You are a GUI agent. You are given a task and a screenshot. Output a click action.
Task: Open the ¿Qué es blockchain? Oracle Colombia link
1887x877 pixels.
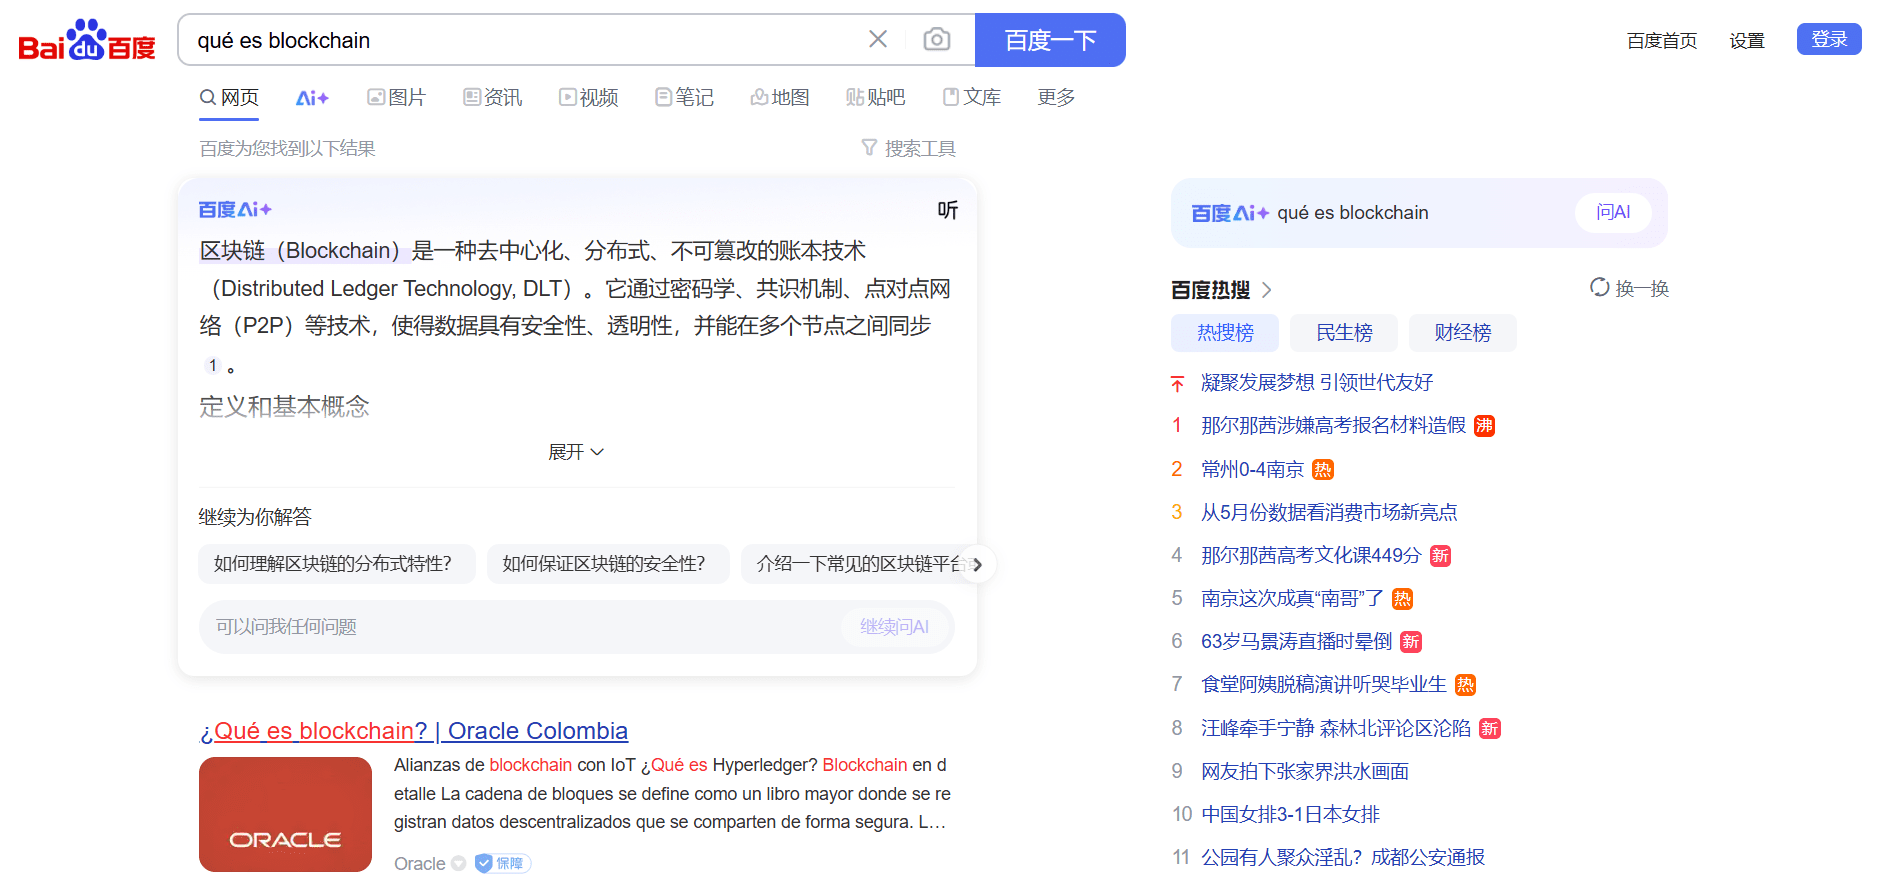[414, 731]
